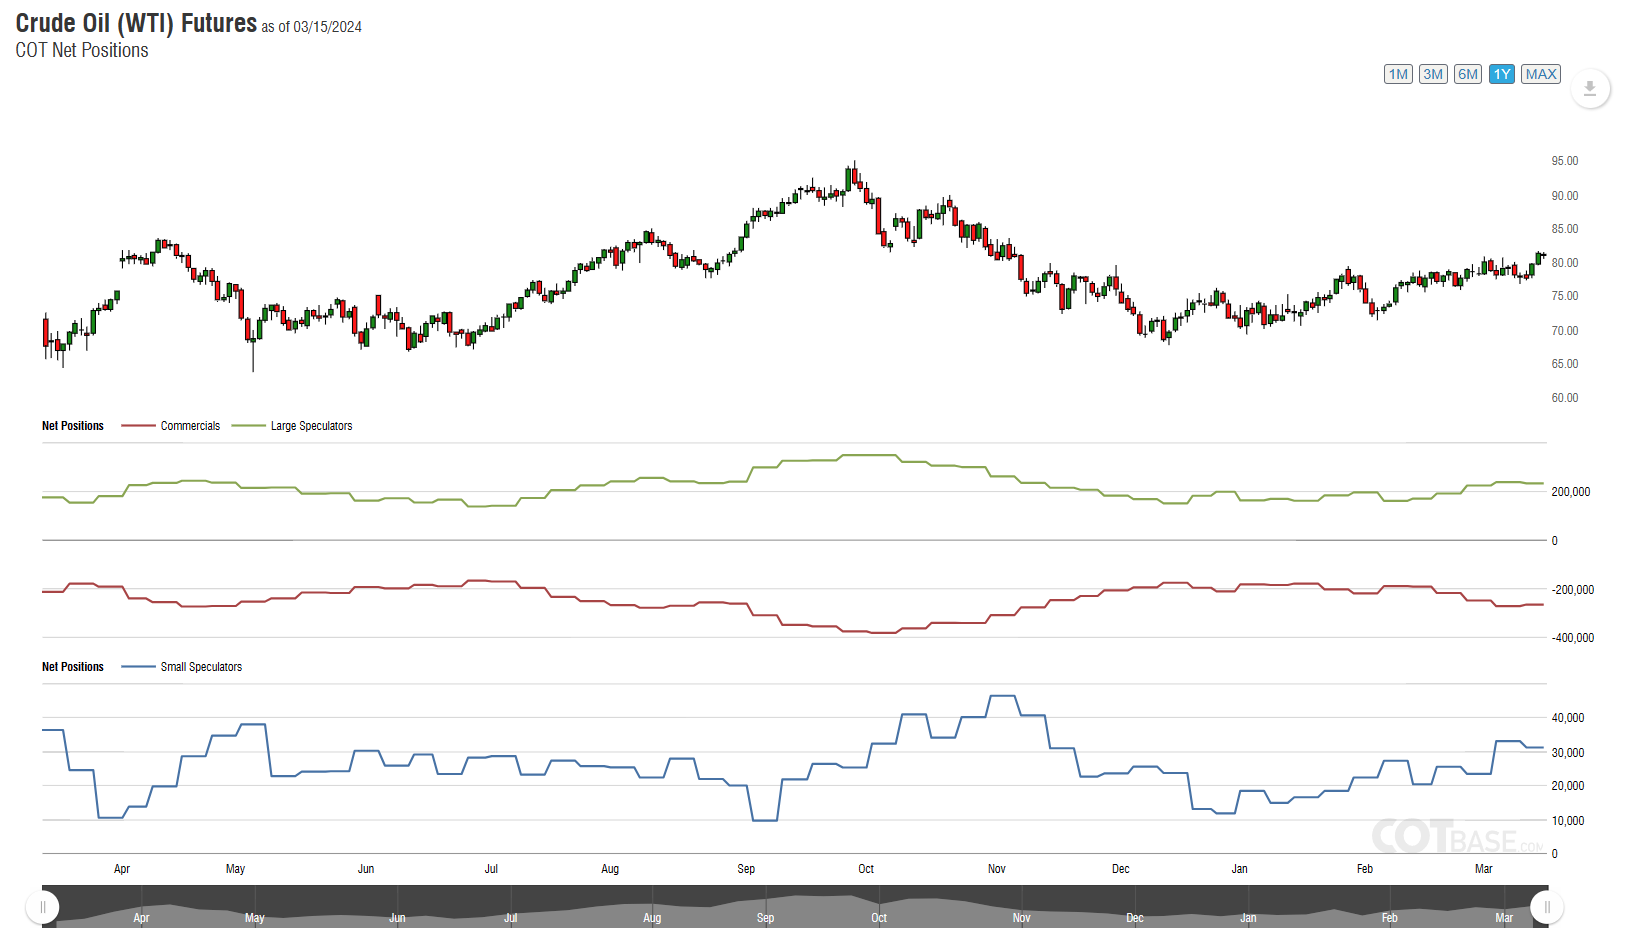Click the Jan label on the main x-axis

point(1240,869)
